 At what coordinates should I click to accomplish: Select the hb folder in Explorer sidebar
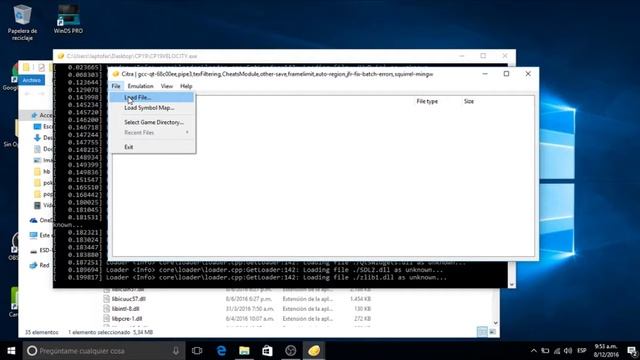point(42,171)
